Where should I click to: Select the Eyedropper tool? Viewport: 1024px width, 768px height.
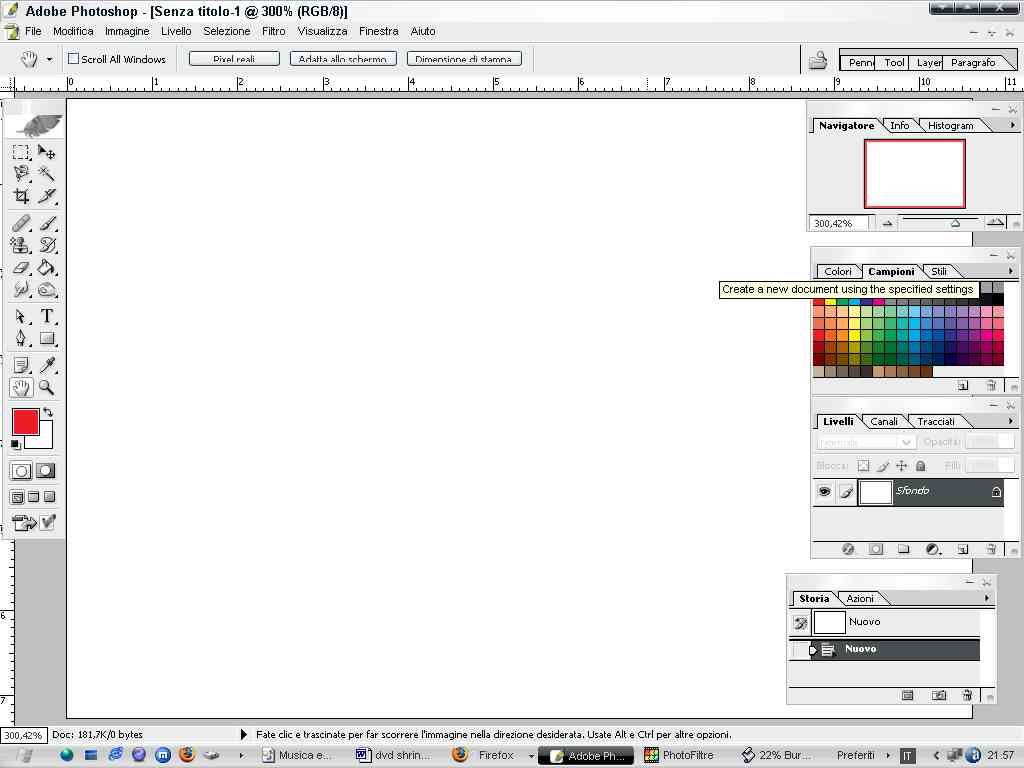coord(46,366)
